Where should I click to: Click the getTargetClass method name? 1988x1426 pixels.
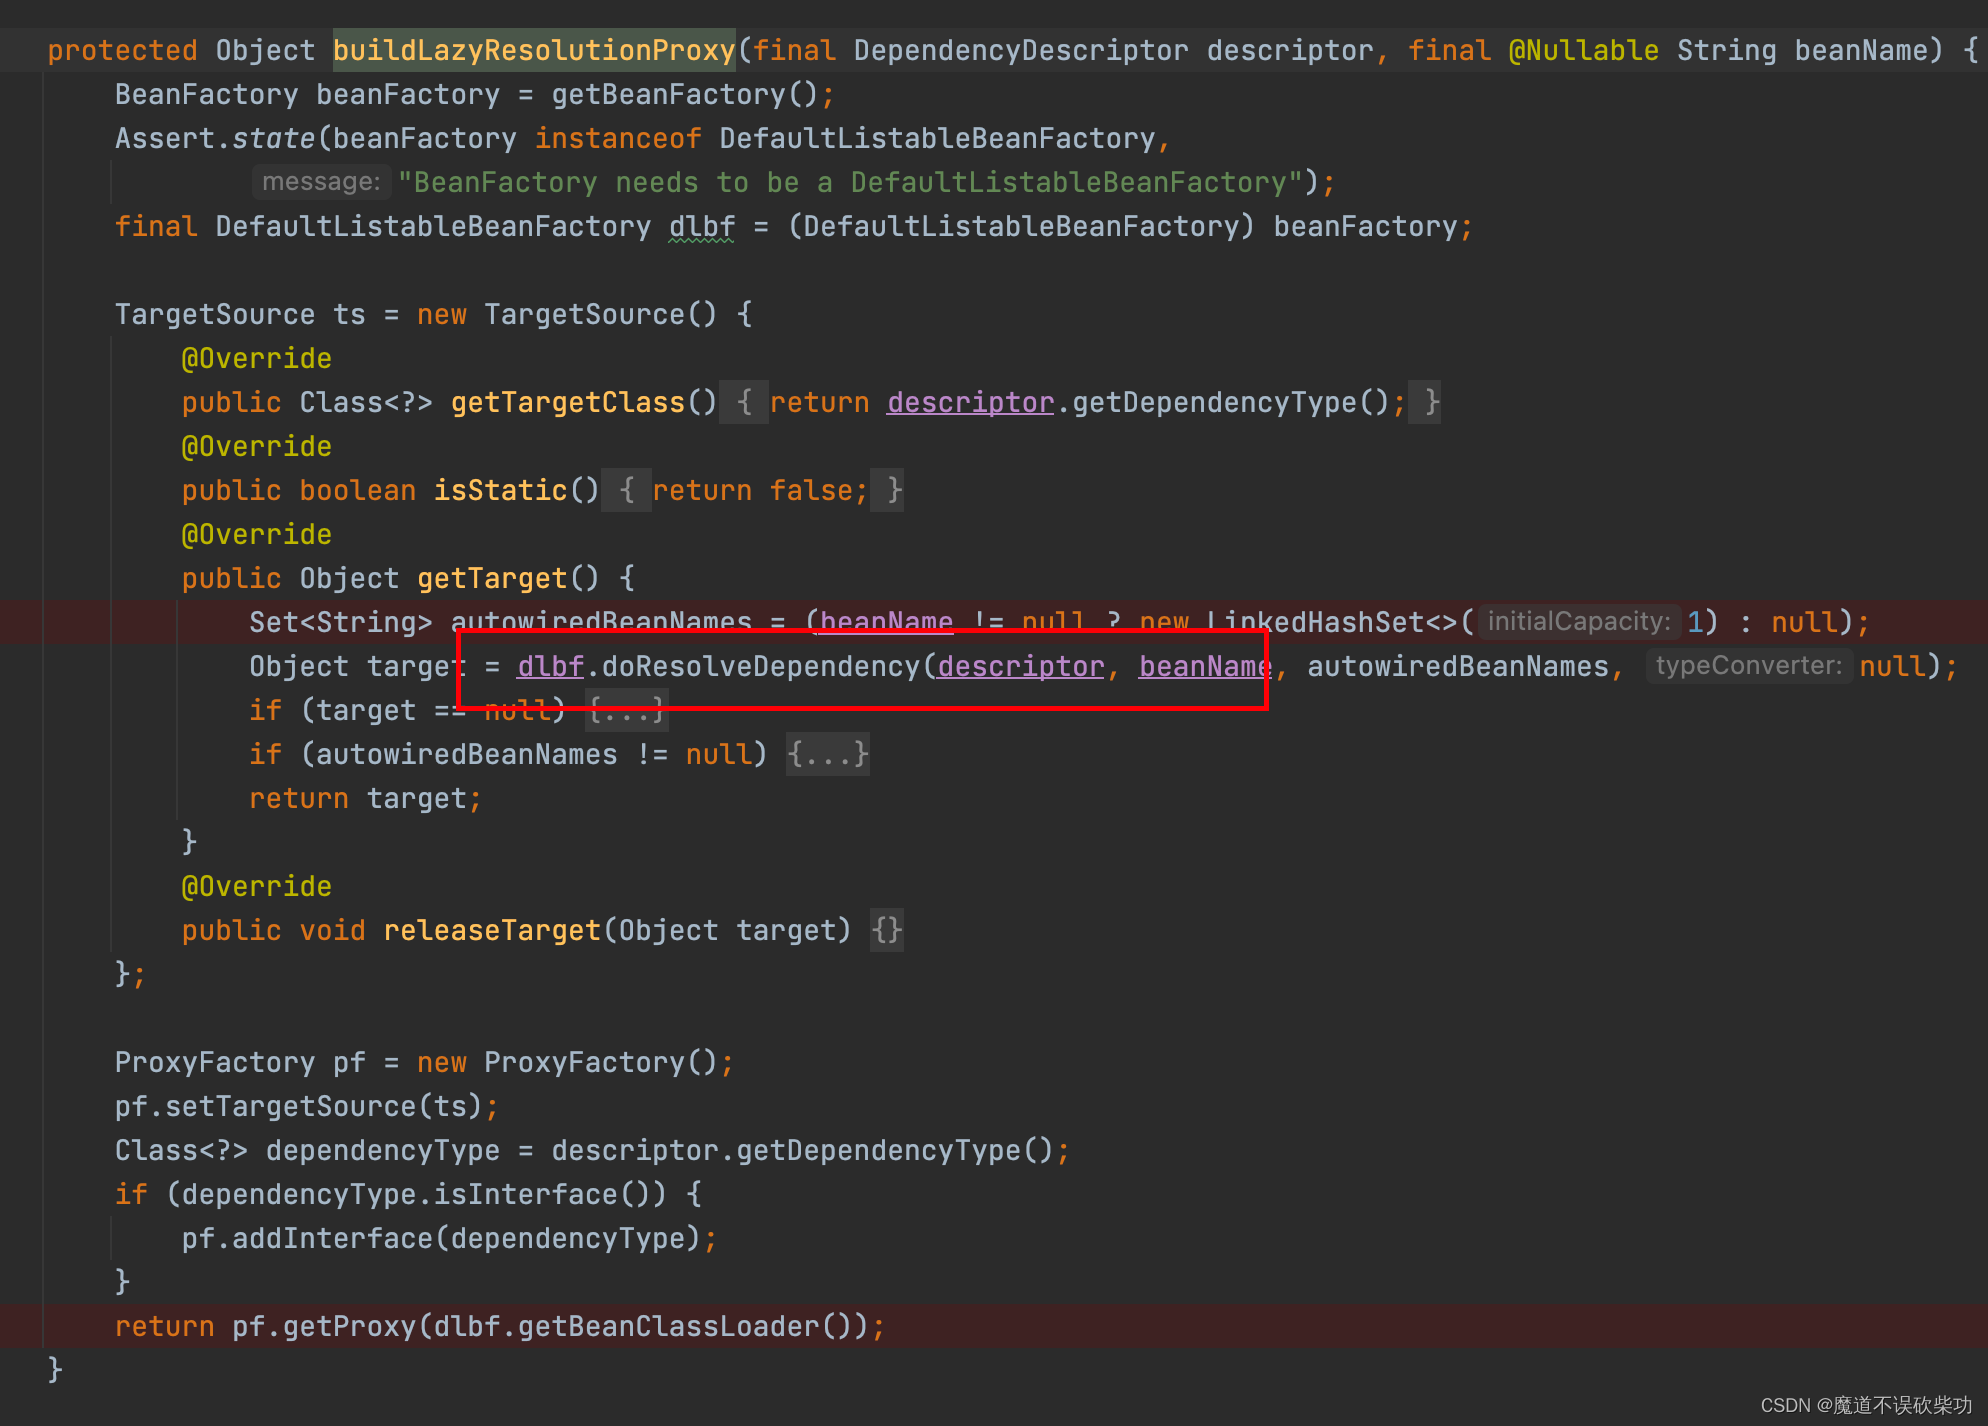[x=568, y=402]
